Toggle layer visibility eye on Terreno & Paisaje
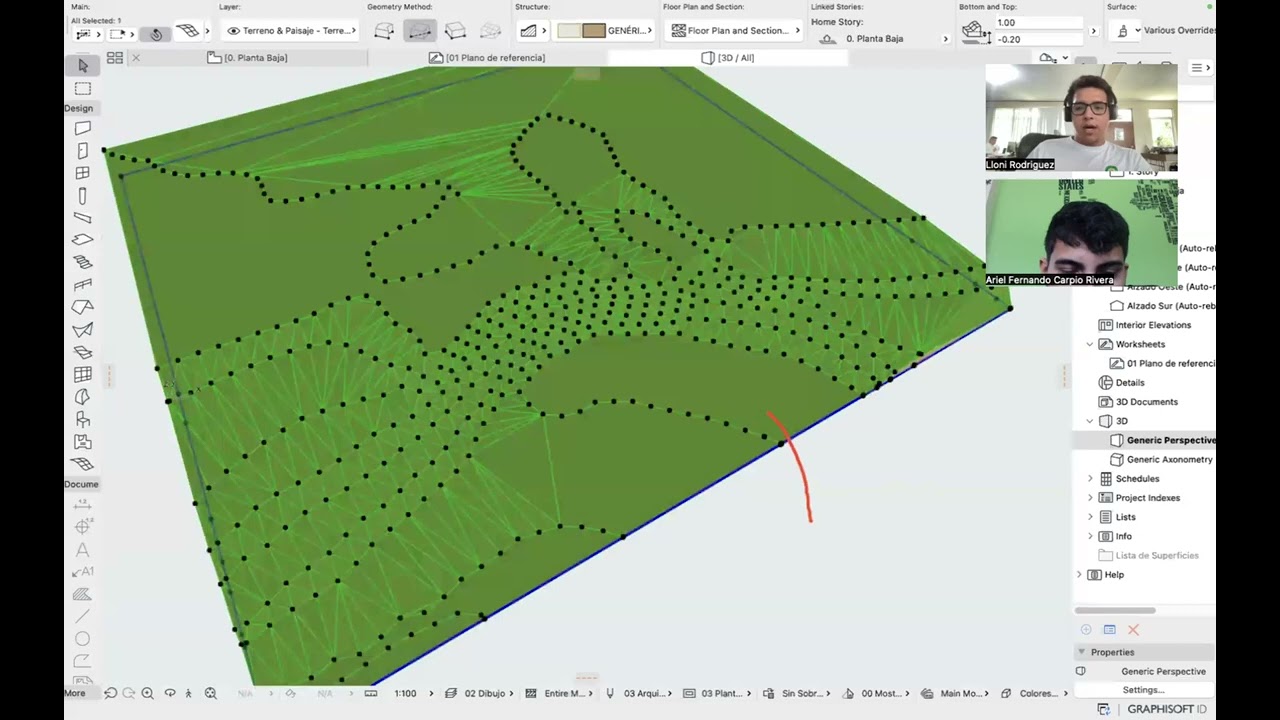This screenshot has width=1280, height=720. point(233,31)
